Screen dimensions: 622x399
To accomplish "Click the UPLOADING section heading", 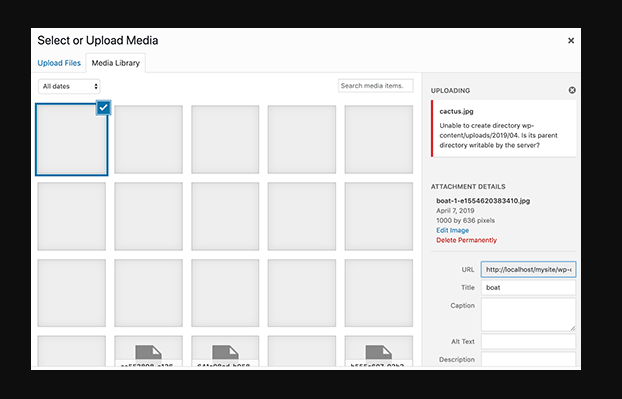I will pos(450,91).
